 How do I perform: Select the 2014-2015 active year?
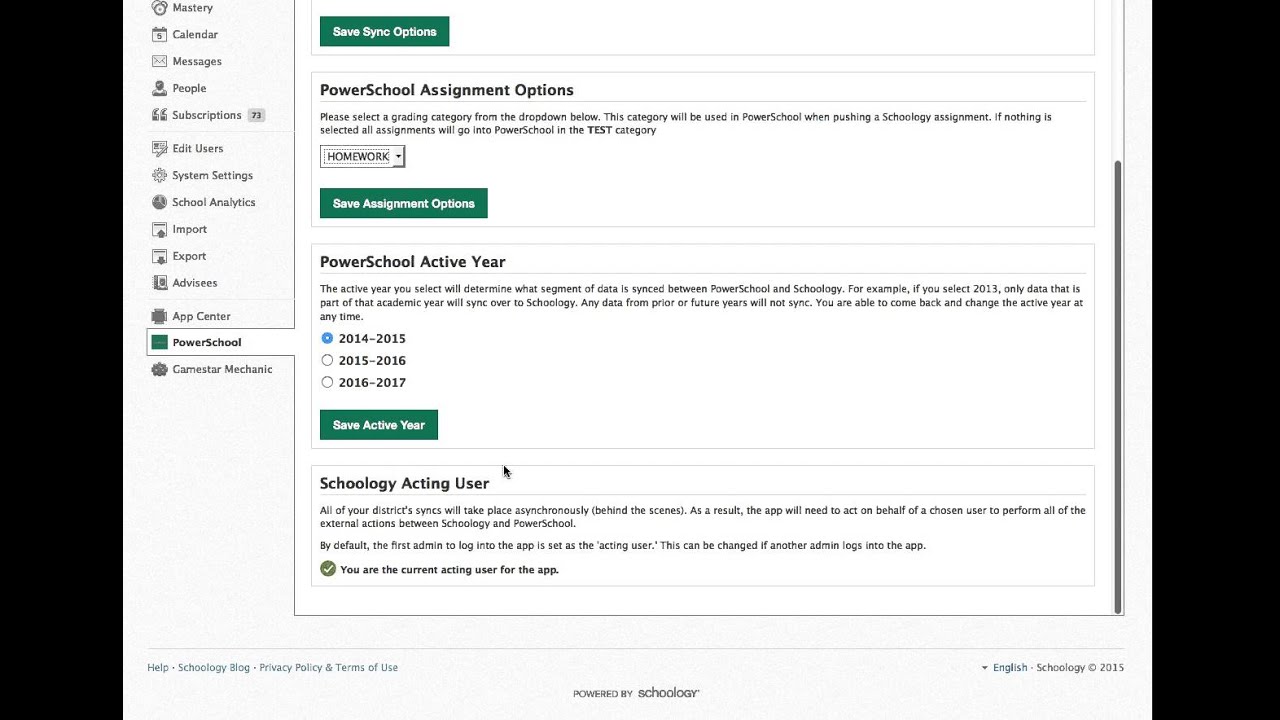click(327, 338)
